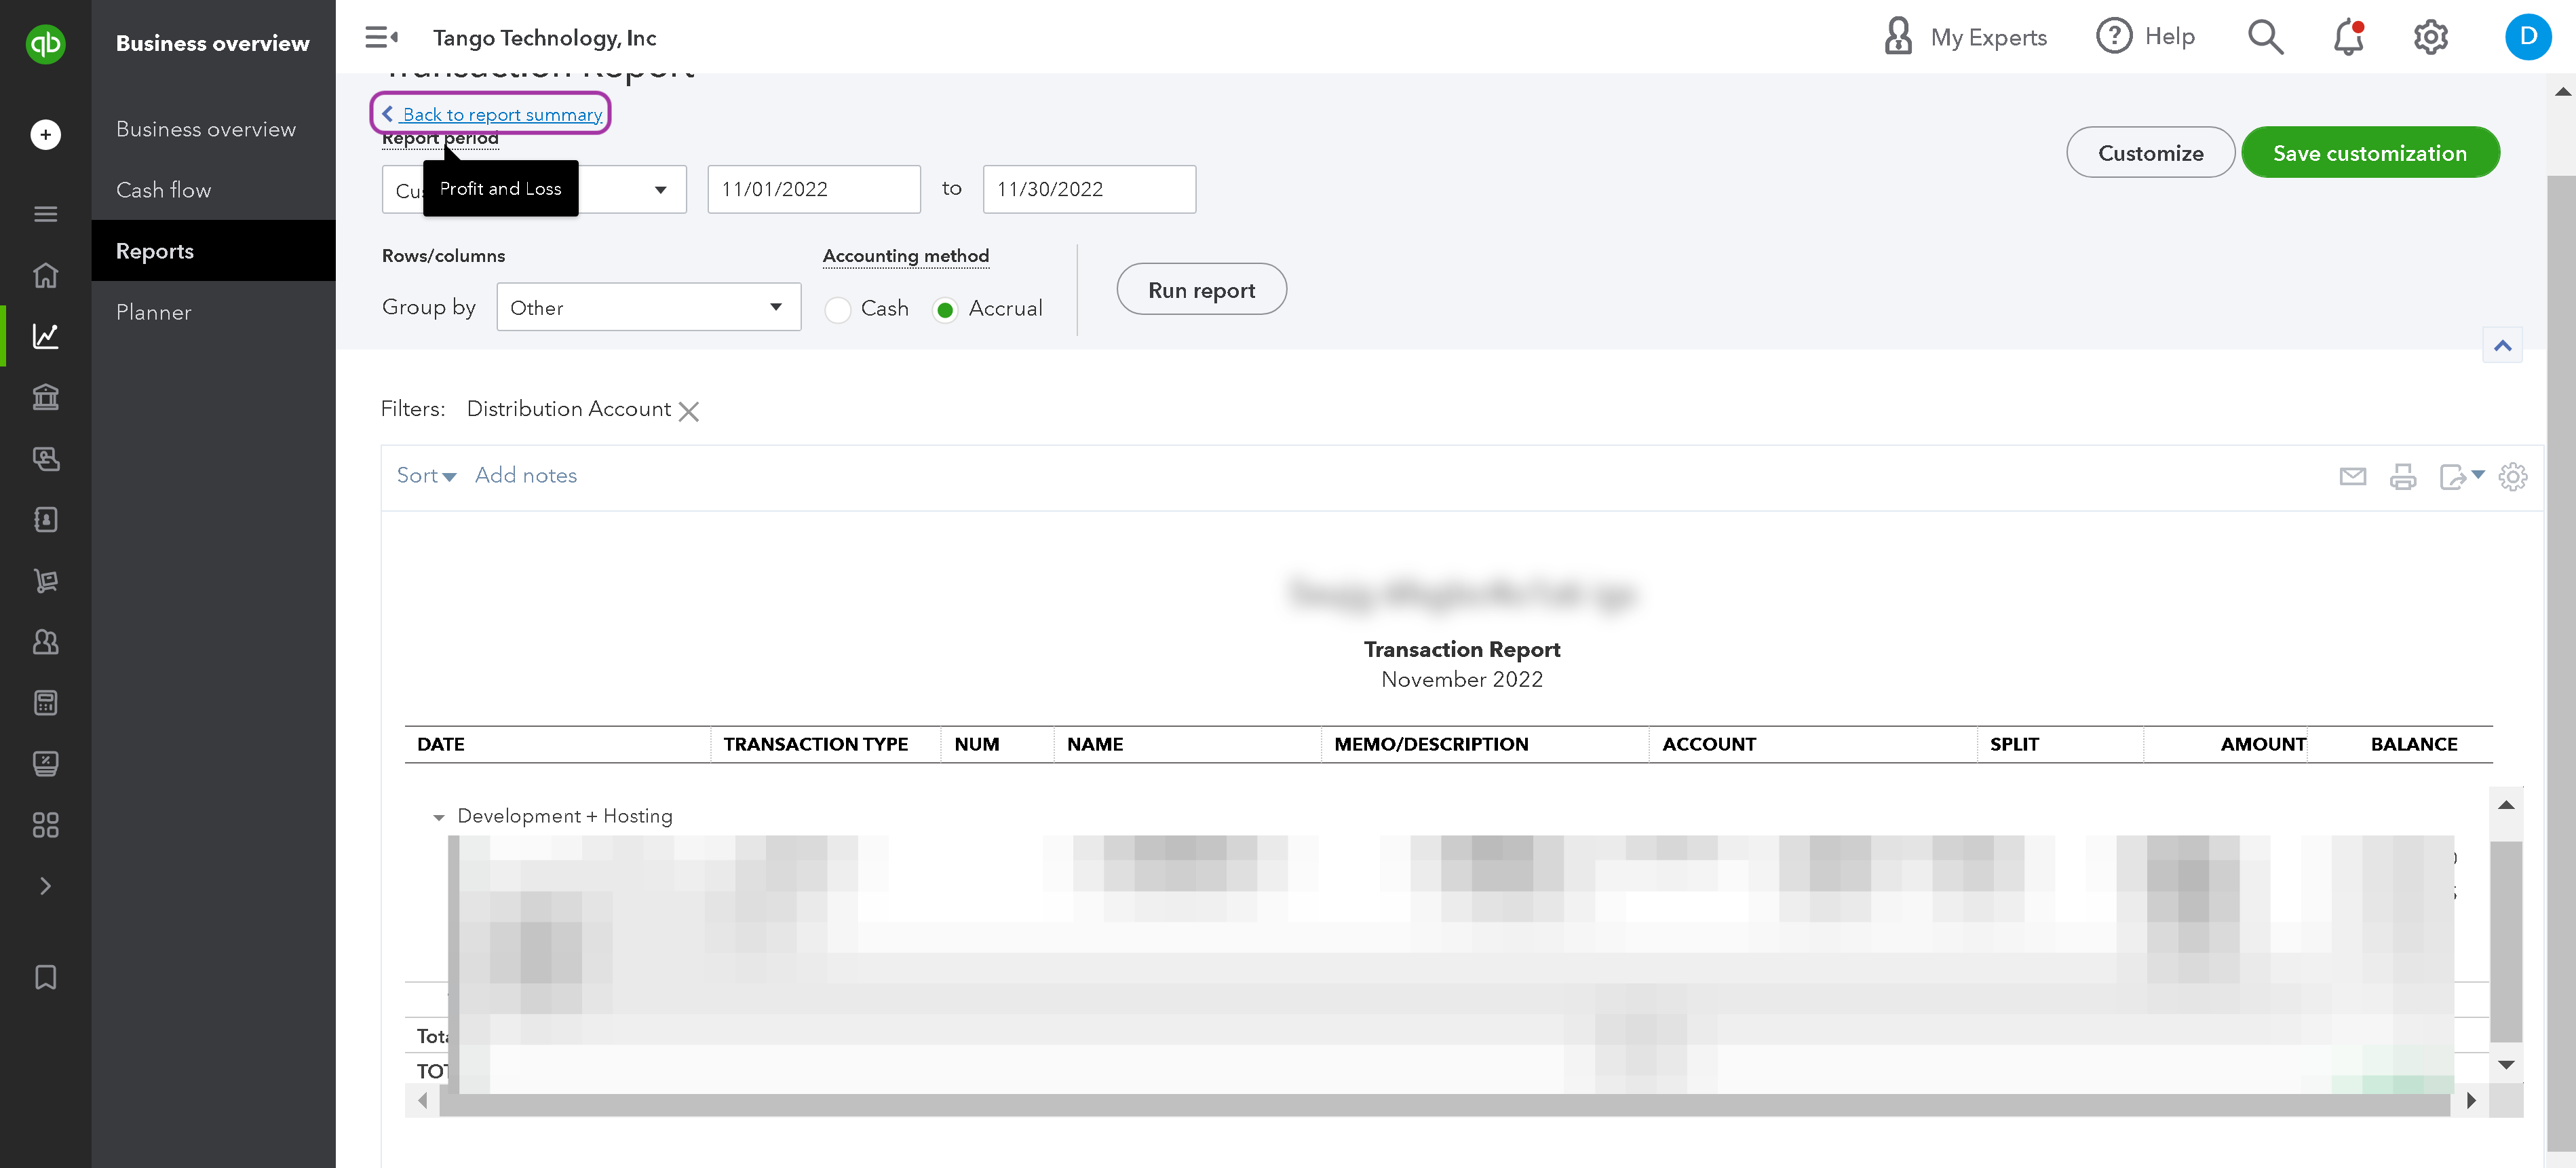Screen dimensions: 2576x1168
Task: Open the sidebar hamburger menu icon
Action: click(45, 214)
